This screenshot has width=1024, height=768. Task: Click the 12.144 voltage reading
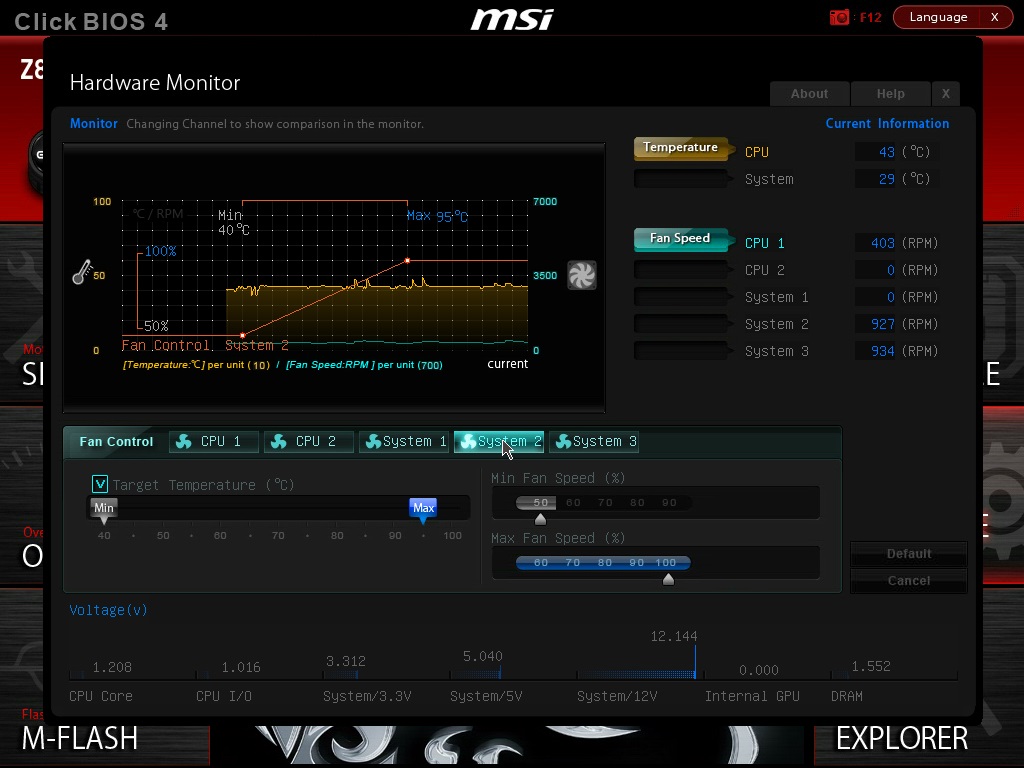coord(673,636)
